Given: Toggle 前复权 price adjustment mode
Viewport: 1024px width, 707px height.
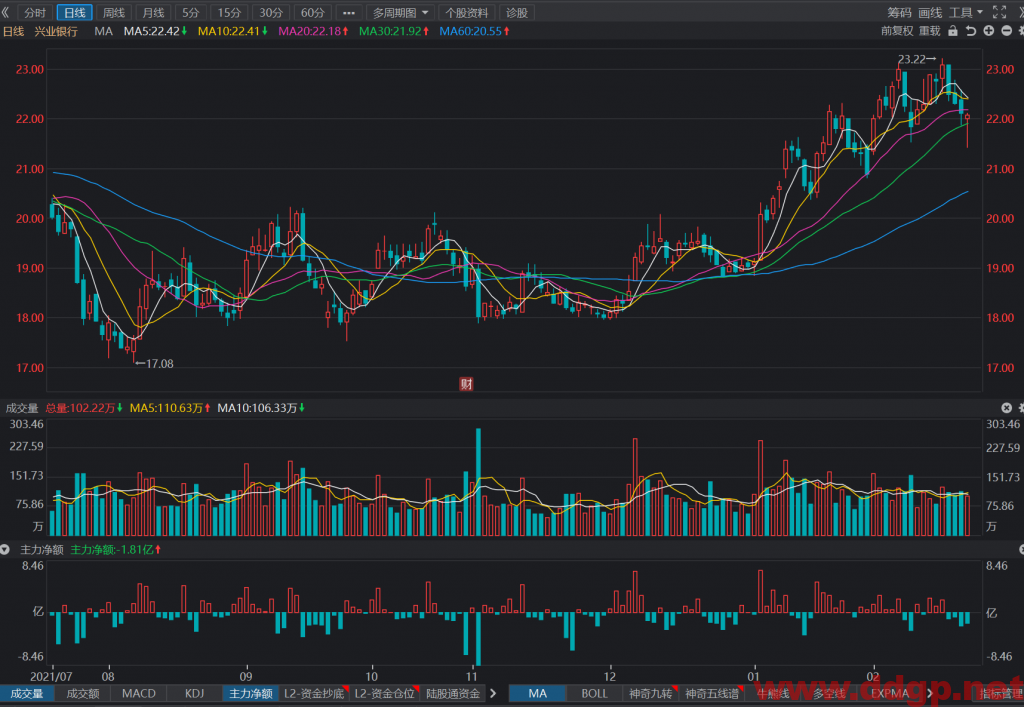Looking at the screenshot, I should (897, 31).
